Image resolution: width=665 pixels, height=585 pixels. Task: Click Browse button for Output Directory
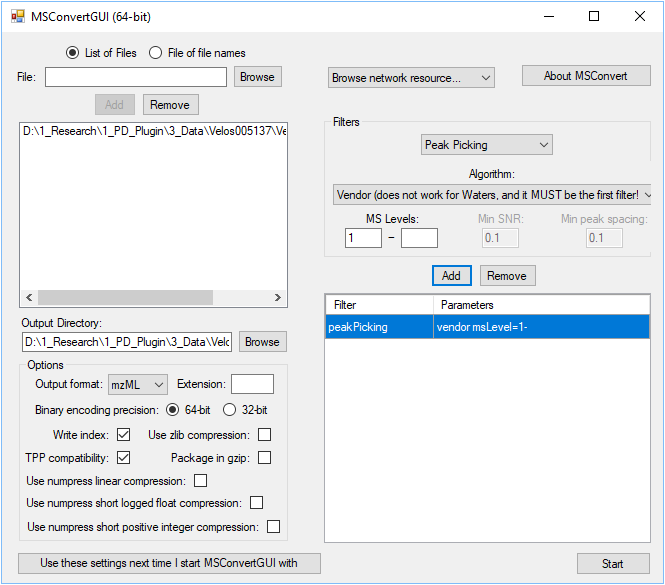[263, 342]
